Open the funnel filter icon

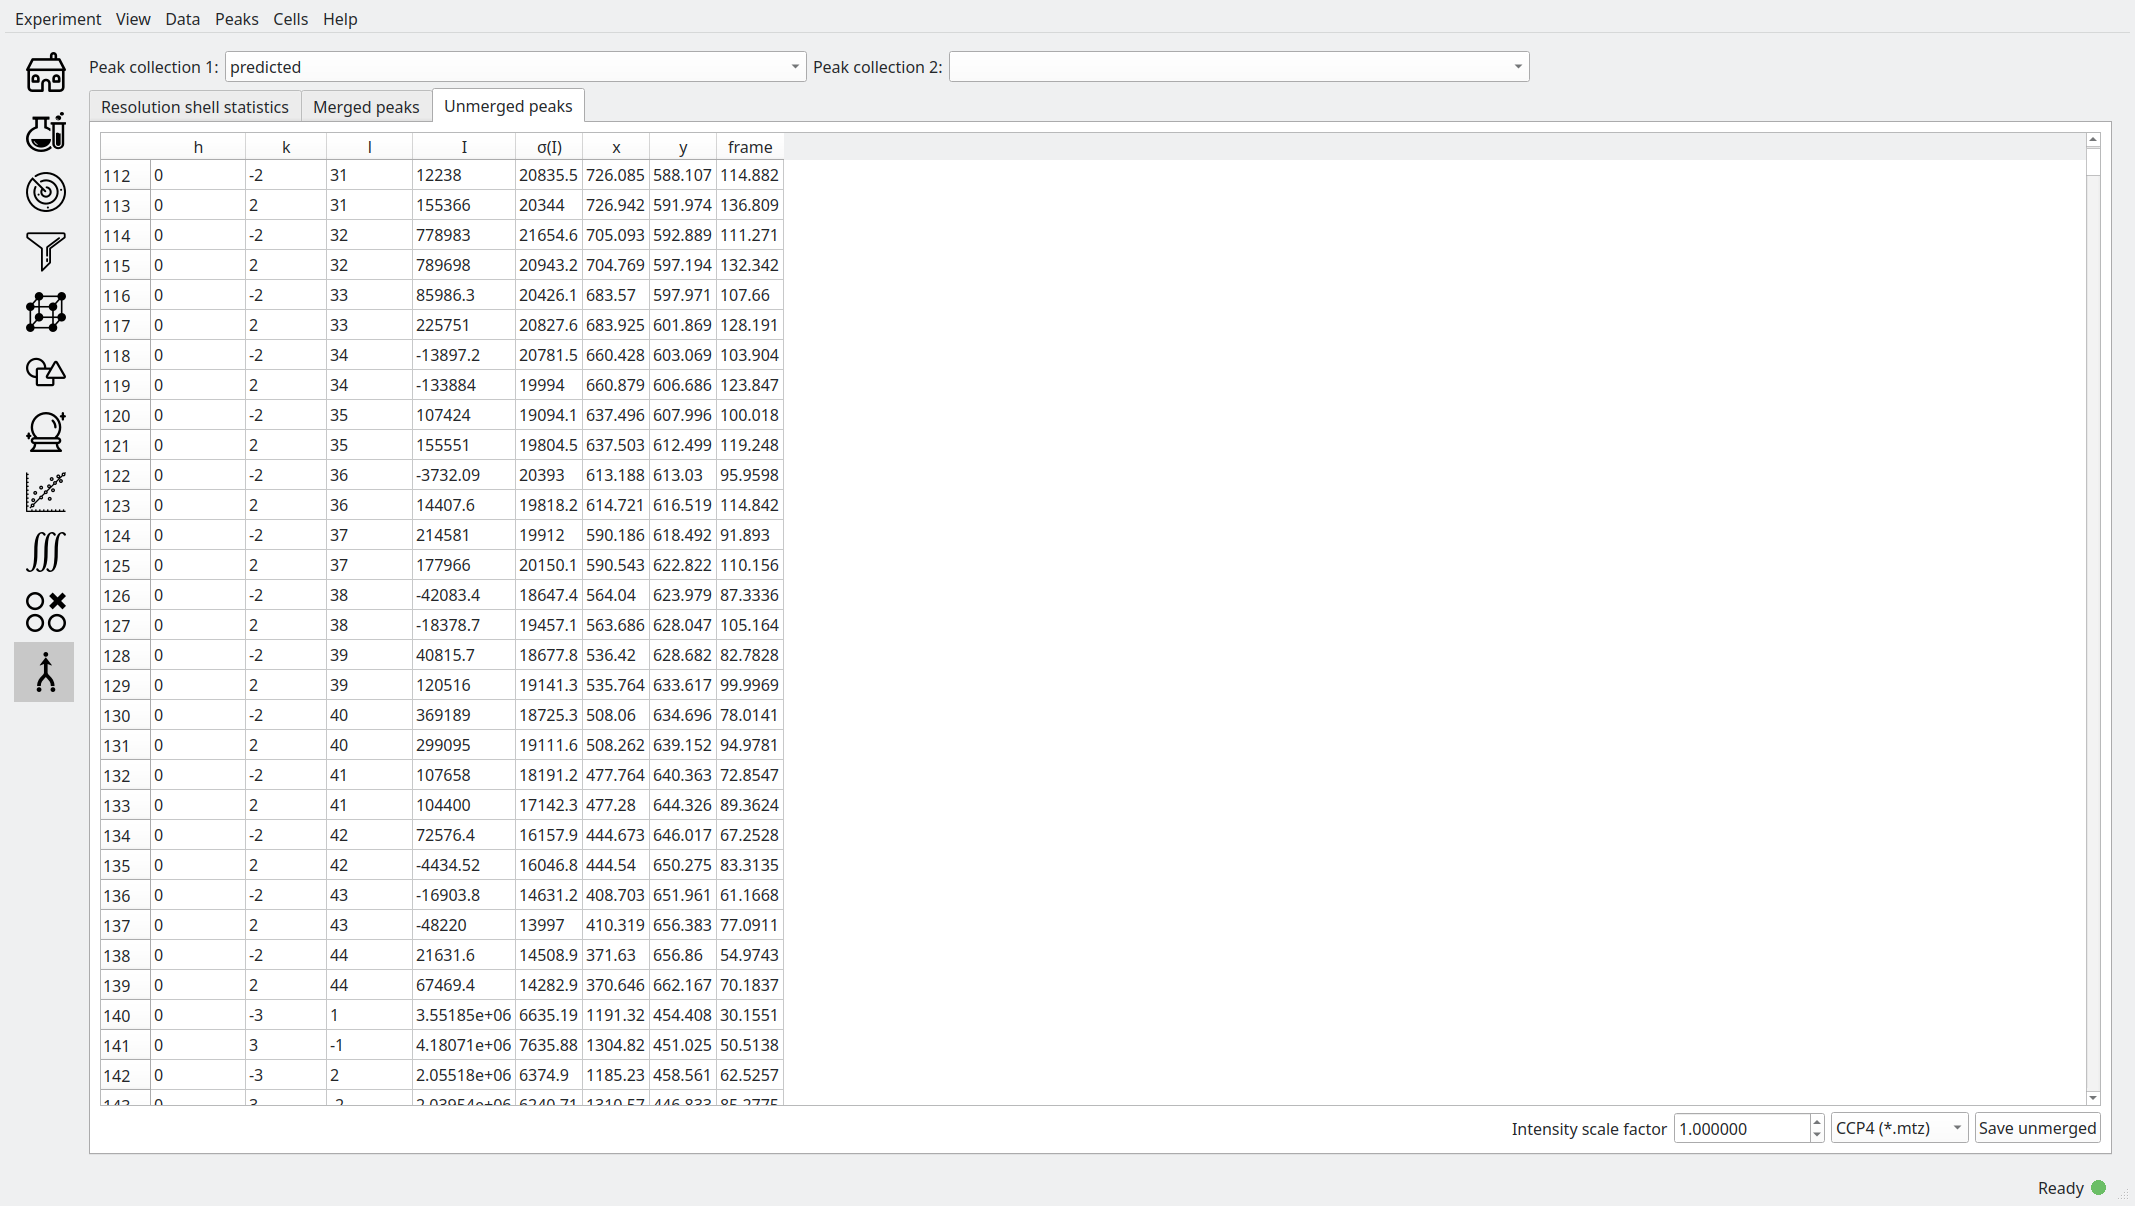click(x=45, y=252)
